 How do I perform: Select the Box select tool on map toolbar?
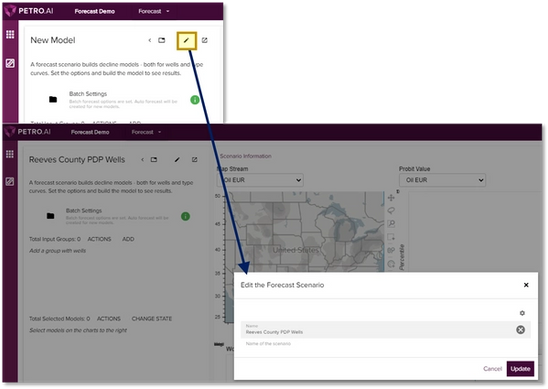[391, 237]
